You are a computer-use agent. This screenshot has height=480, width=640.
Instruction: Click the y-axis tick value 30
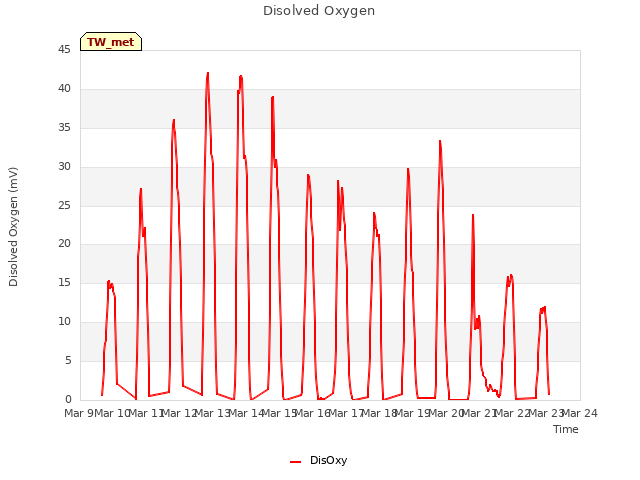(x=64, y=167)
